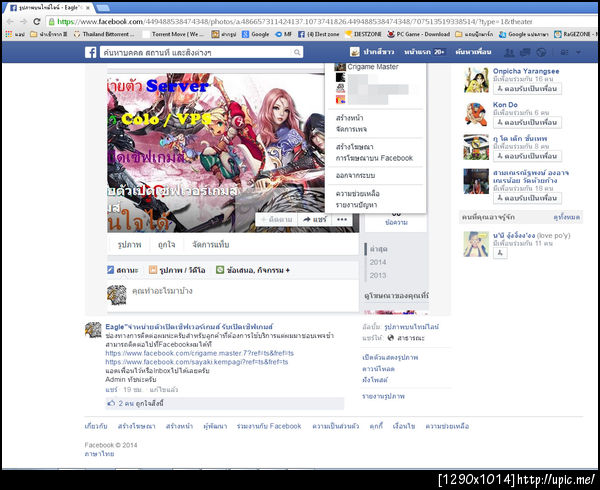Select the Status (สถานะ) composer option
The image size is (600, 490).
click(x=123, y=270)
